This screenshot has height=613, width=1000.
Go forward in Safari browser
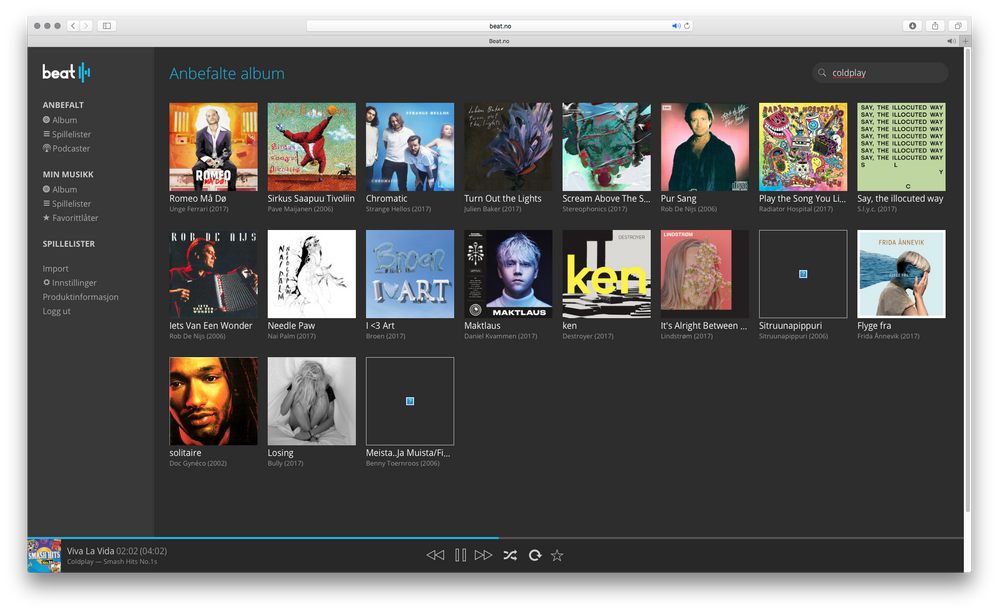86,26
